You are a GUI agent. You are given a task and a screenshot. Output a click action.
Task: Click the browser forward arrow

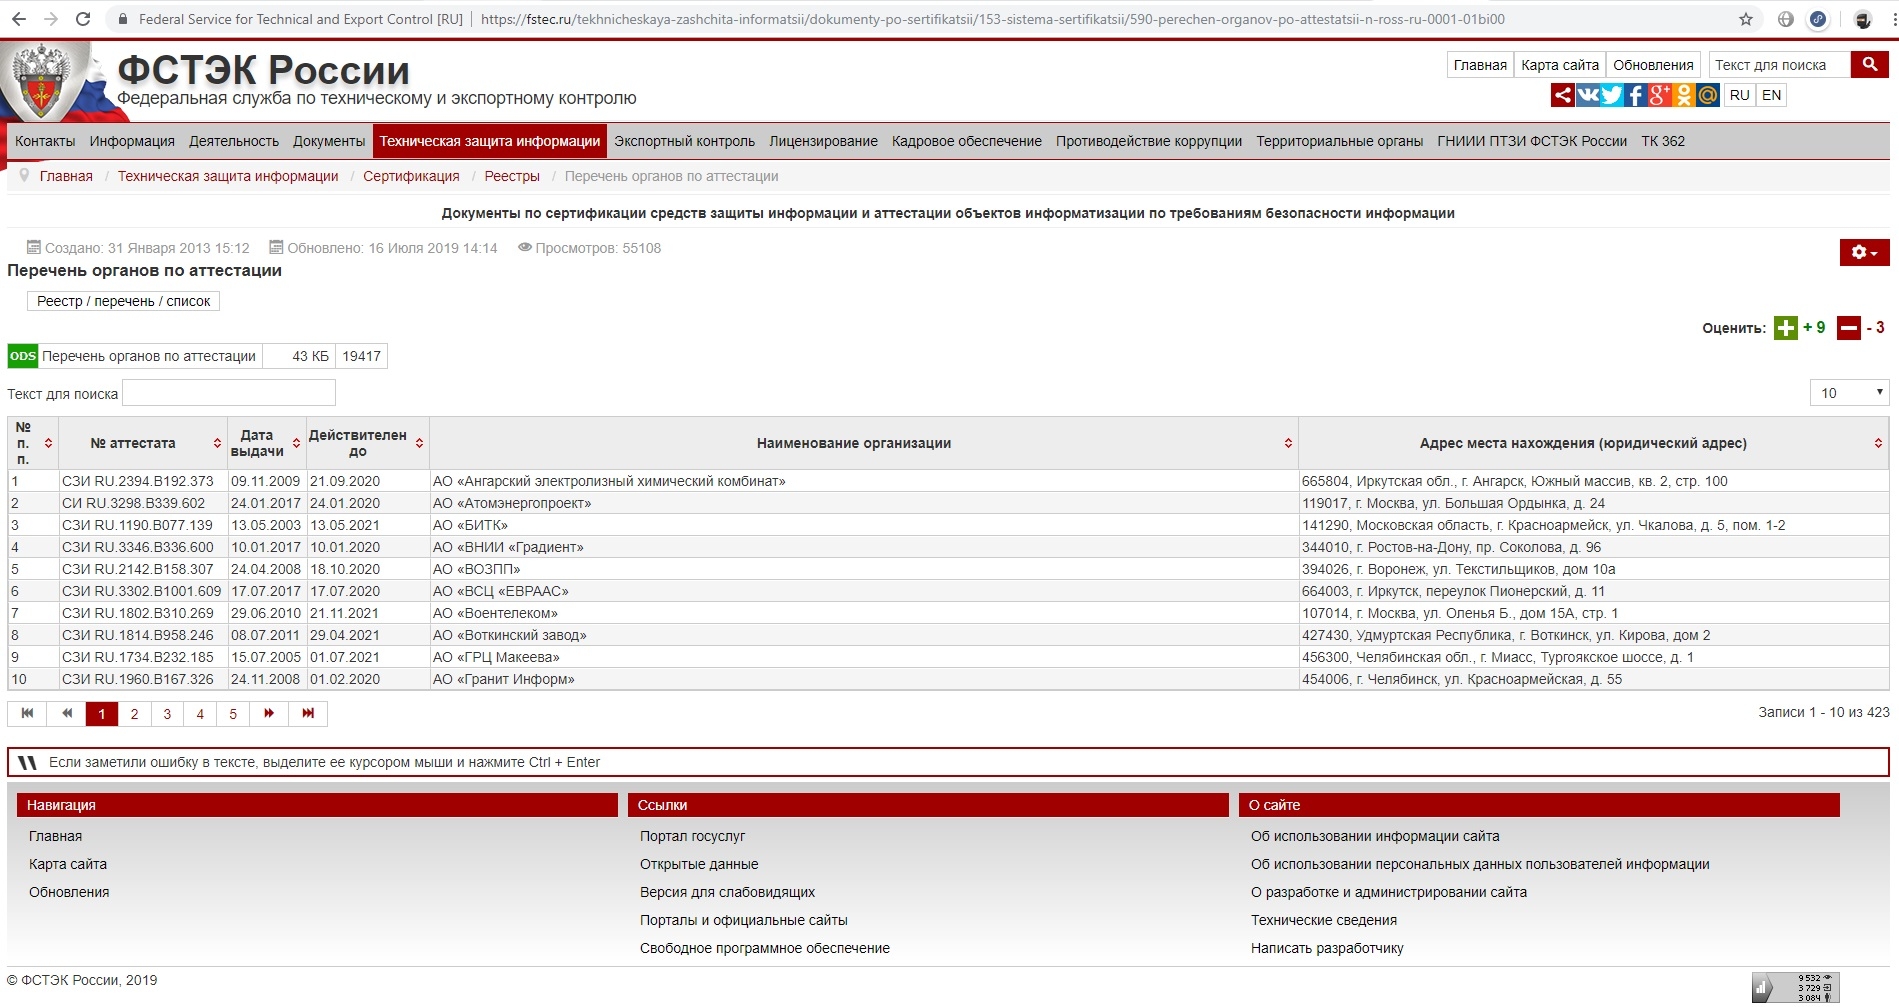click(x=50, y=19)
